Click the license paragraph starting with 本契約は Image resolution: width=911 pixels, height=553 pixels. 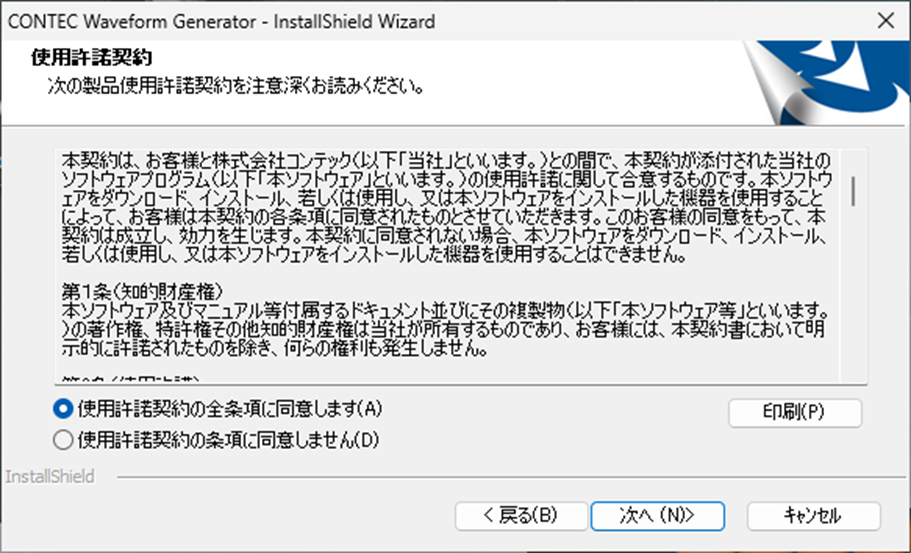pos(446,207)
